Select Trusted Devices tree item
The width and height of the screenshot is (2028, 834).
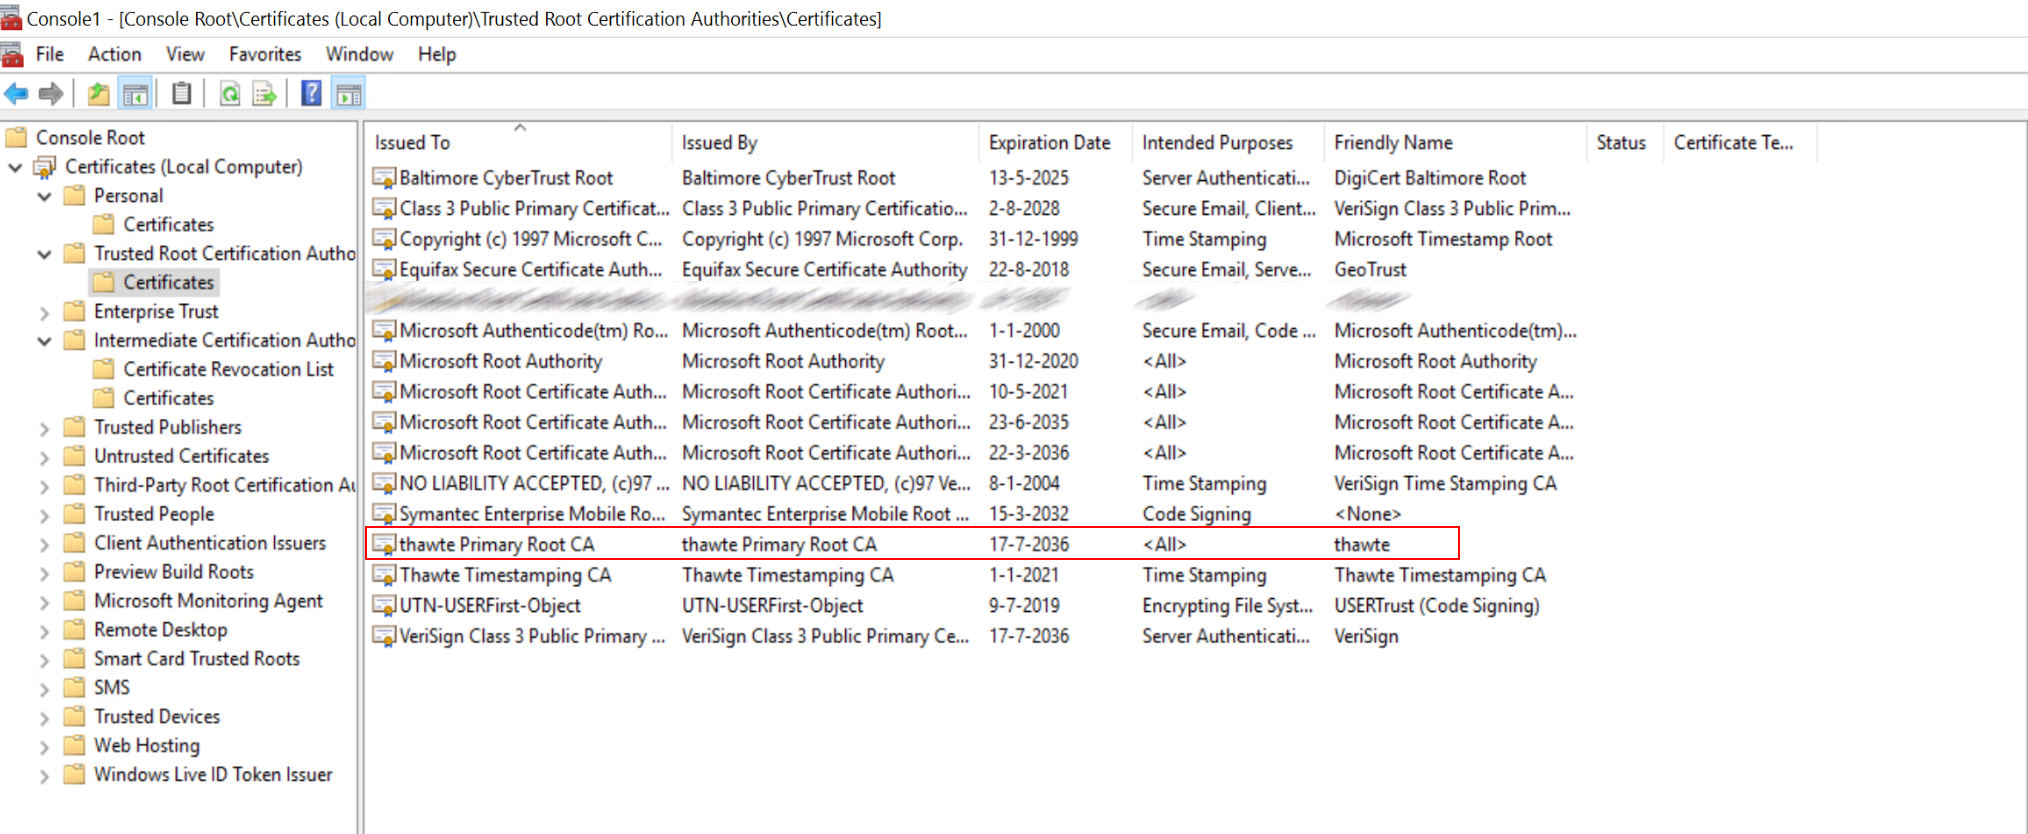coord(157,717)
